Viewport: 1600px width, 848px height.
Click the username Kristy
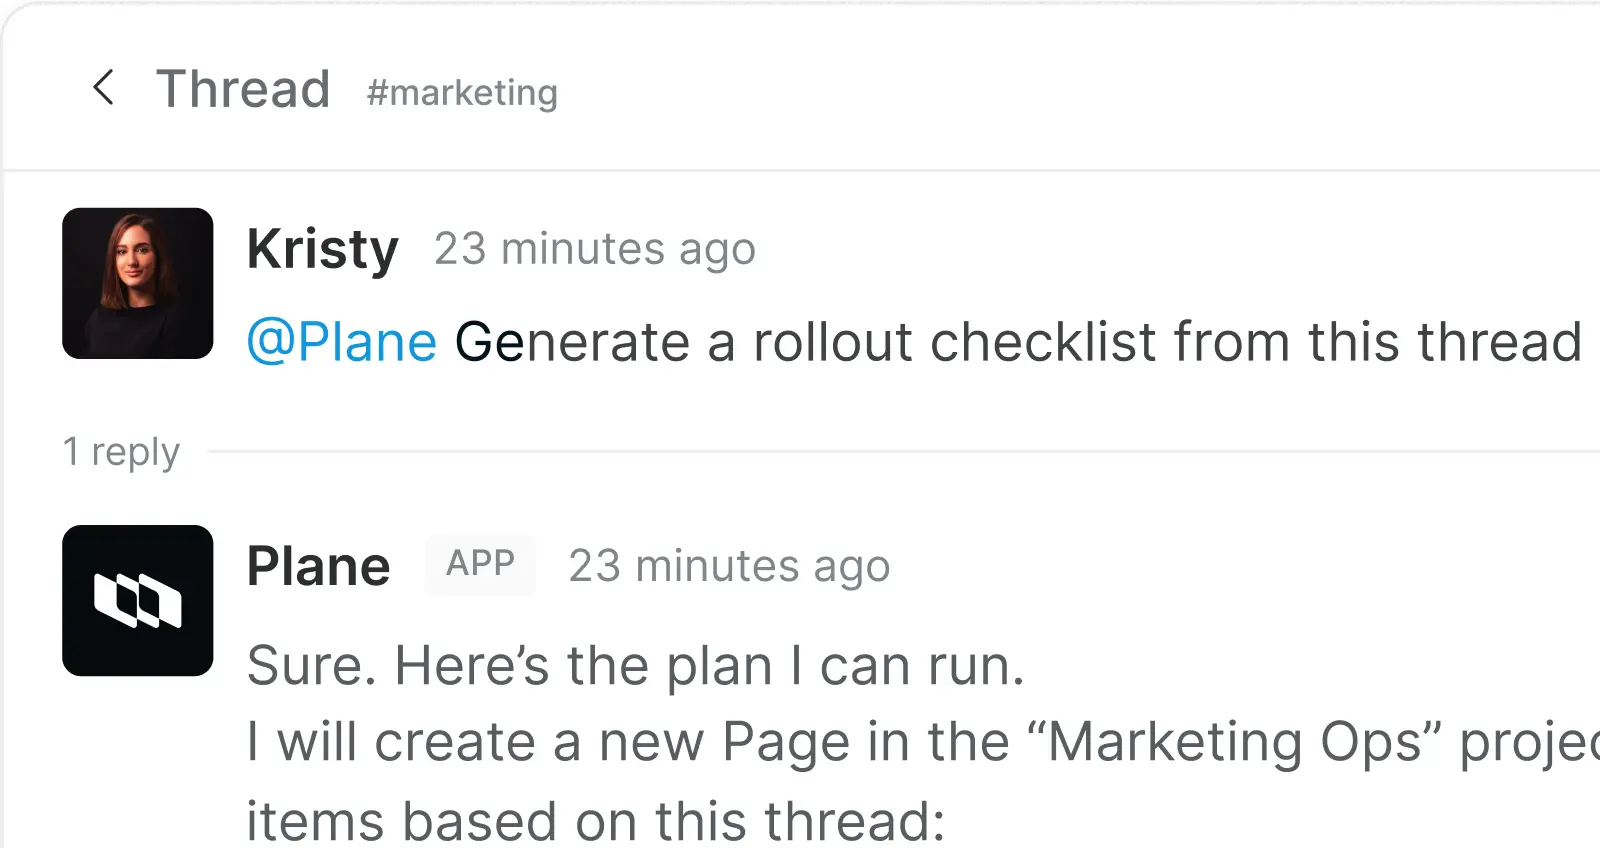(x=322, y=248)
